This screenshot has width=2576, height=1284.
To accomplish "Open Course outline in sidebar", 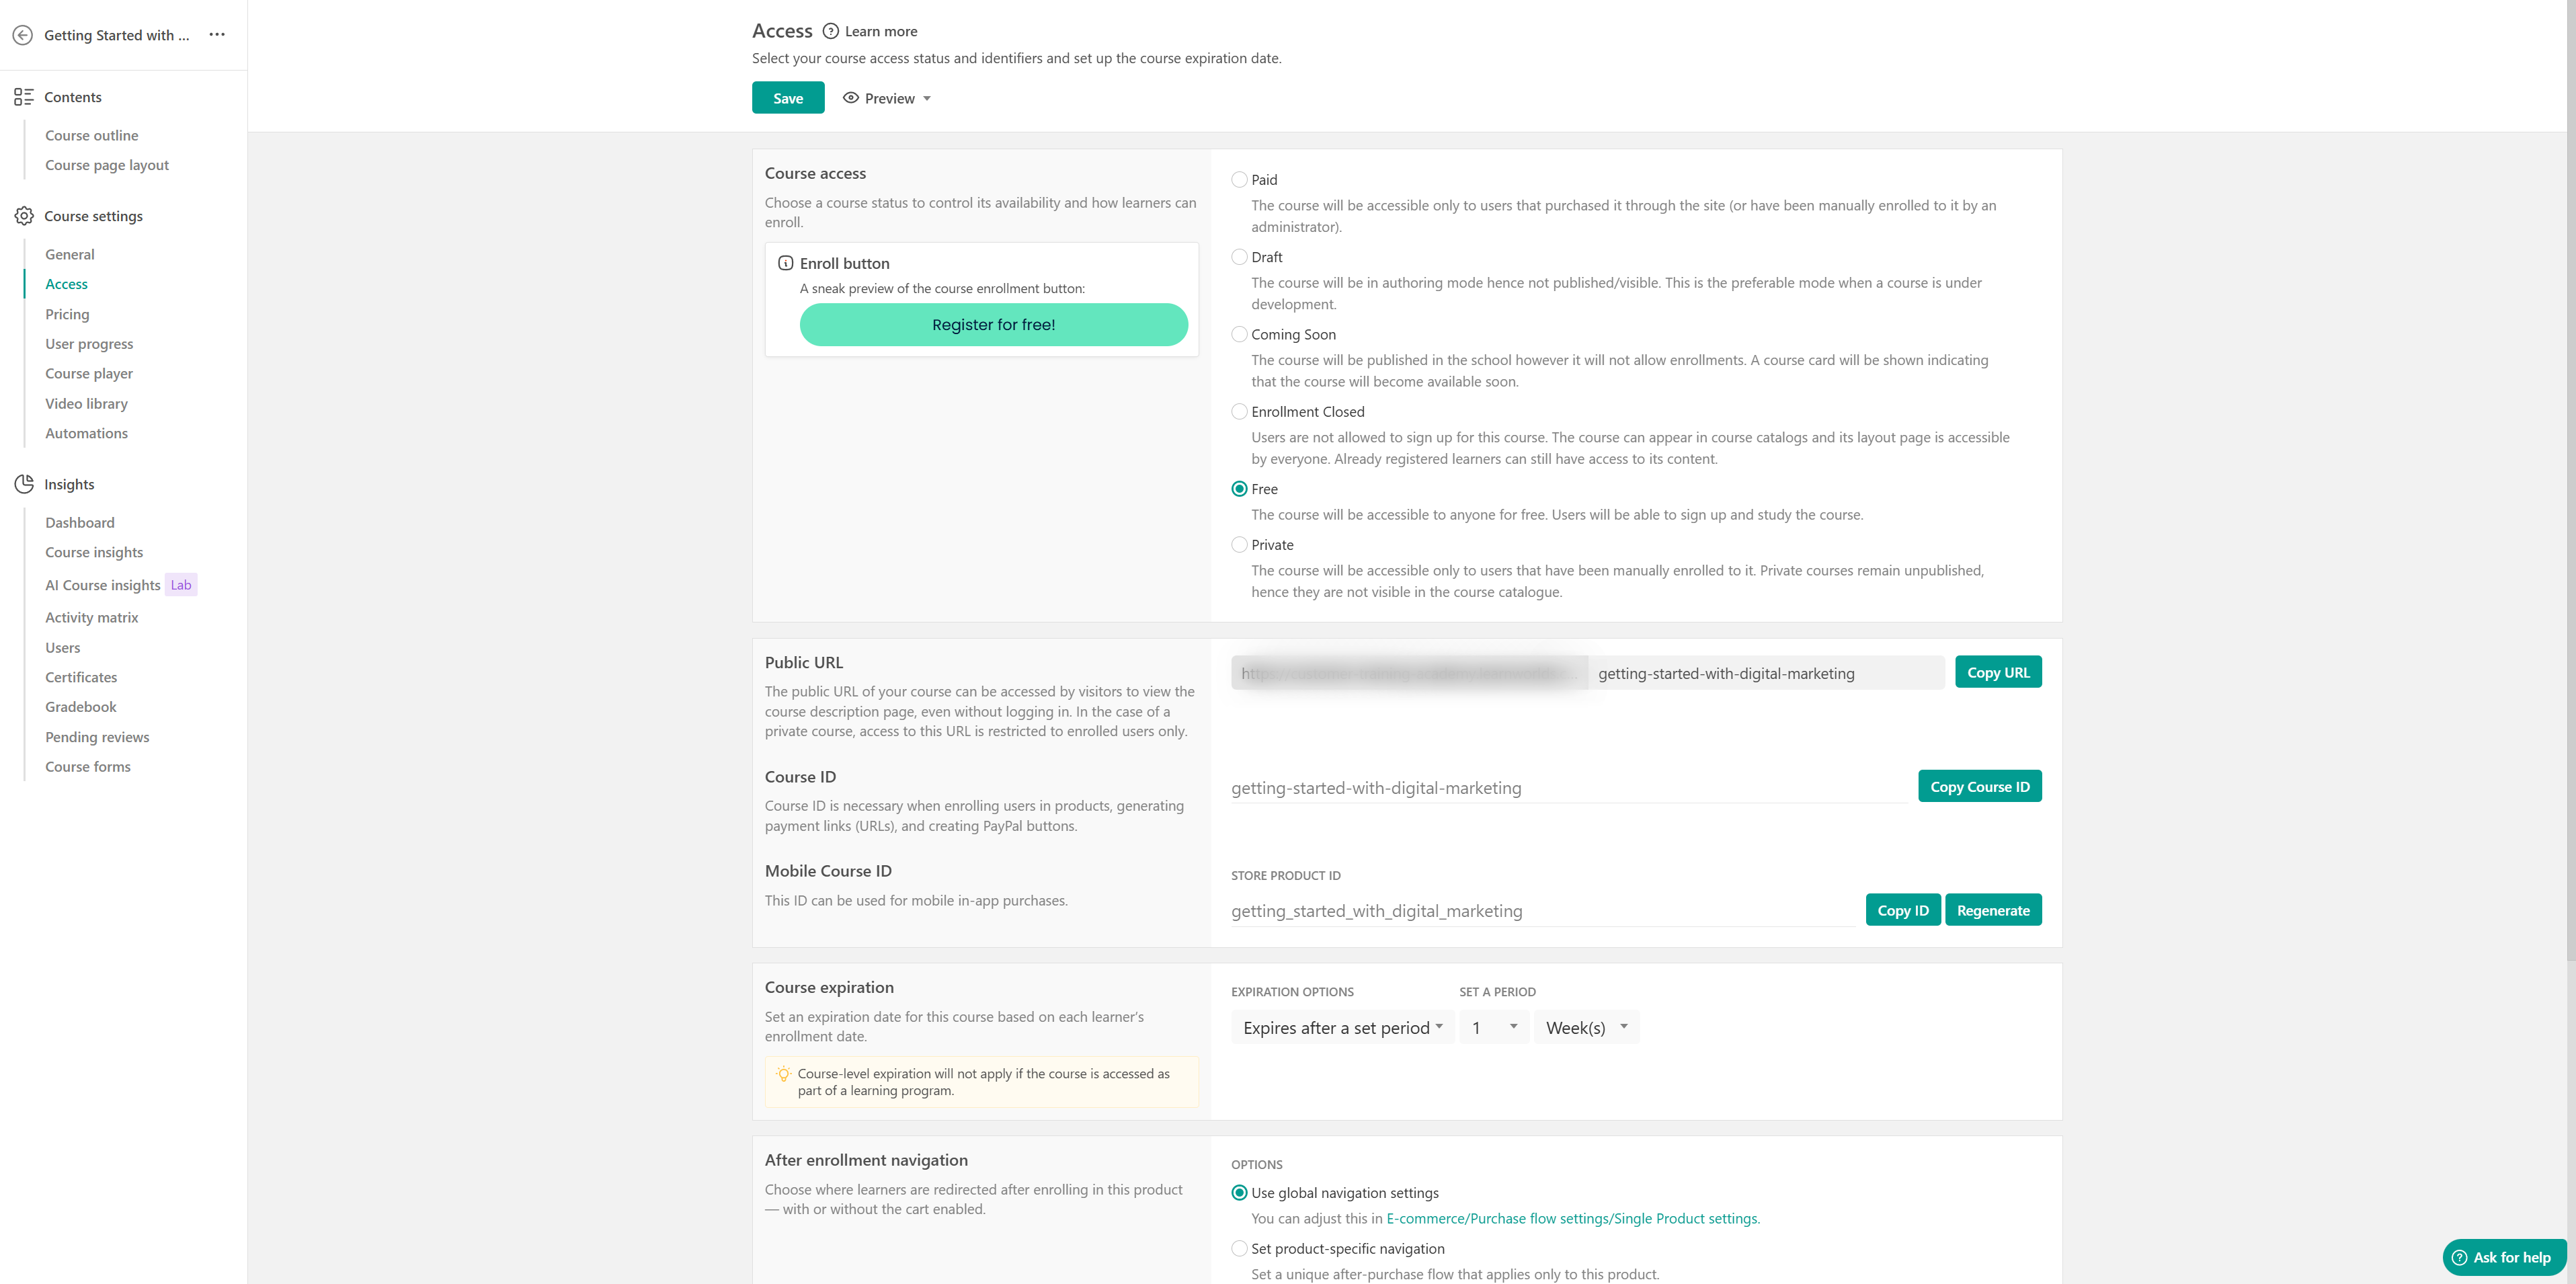I will pos(91,135).
